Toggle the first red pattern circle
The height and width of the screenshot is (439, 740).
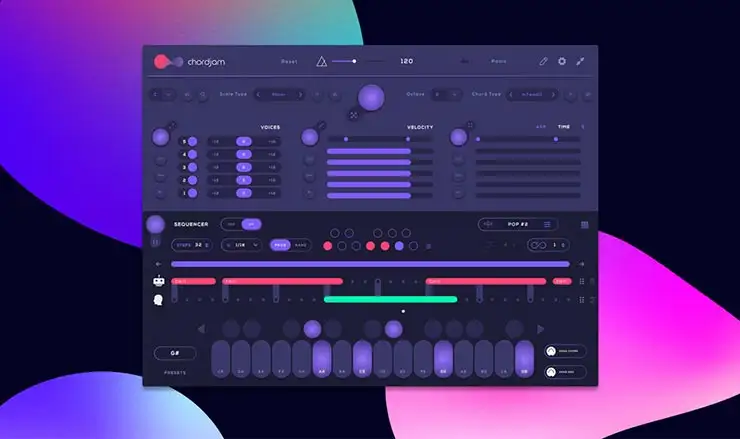328,246
